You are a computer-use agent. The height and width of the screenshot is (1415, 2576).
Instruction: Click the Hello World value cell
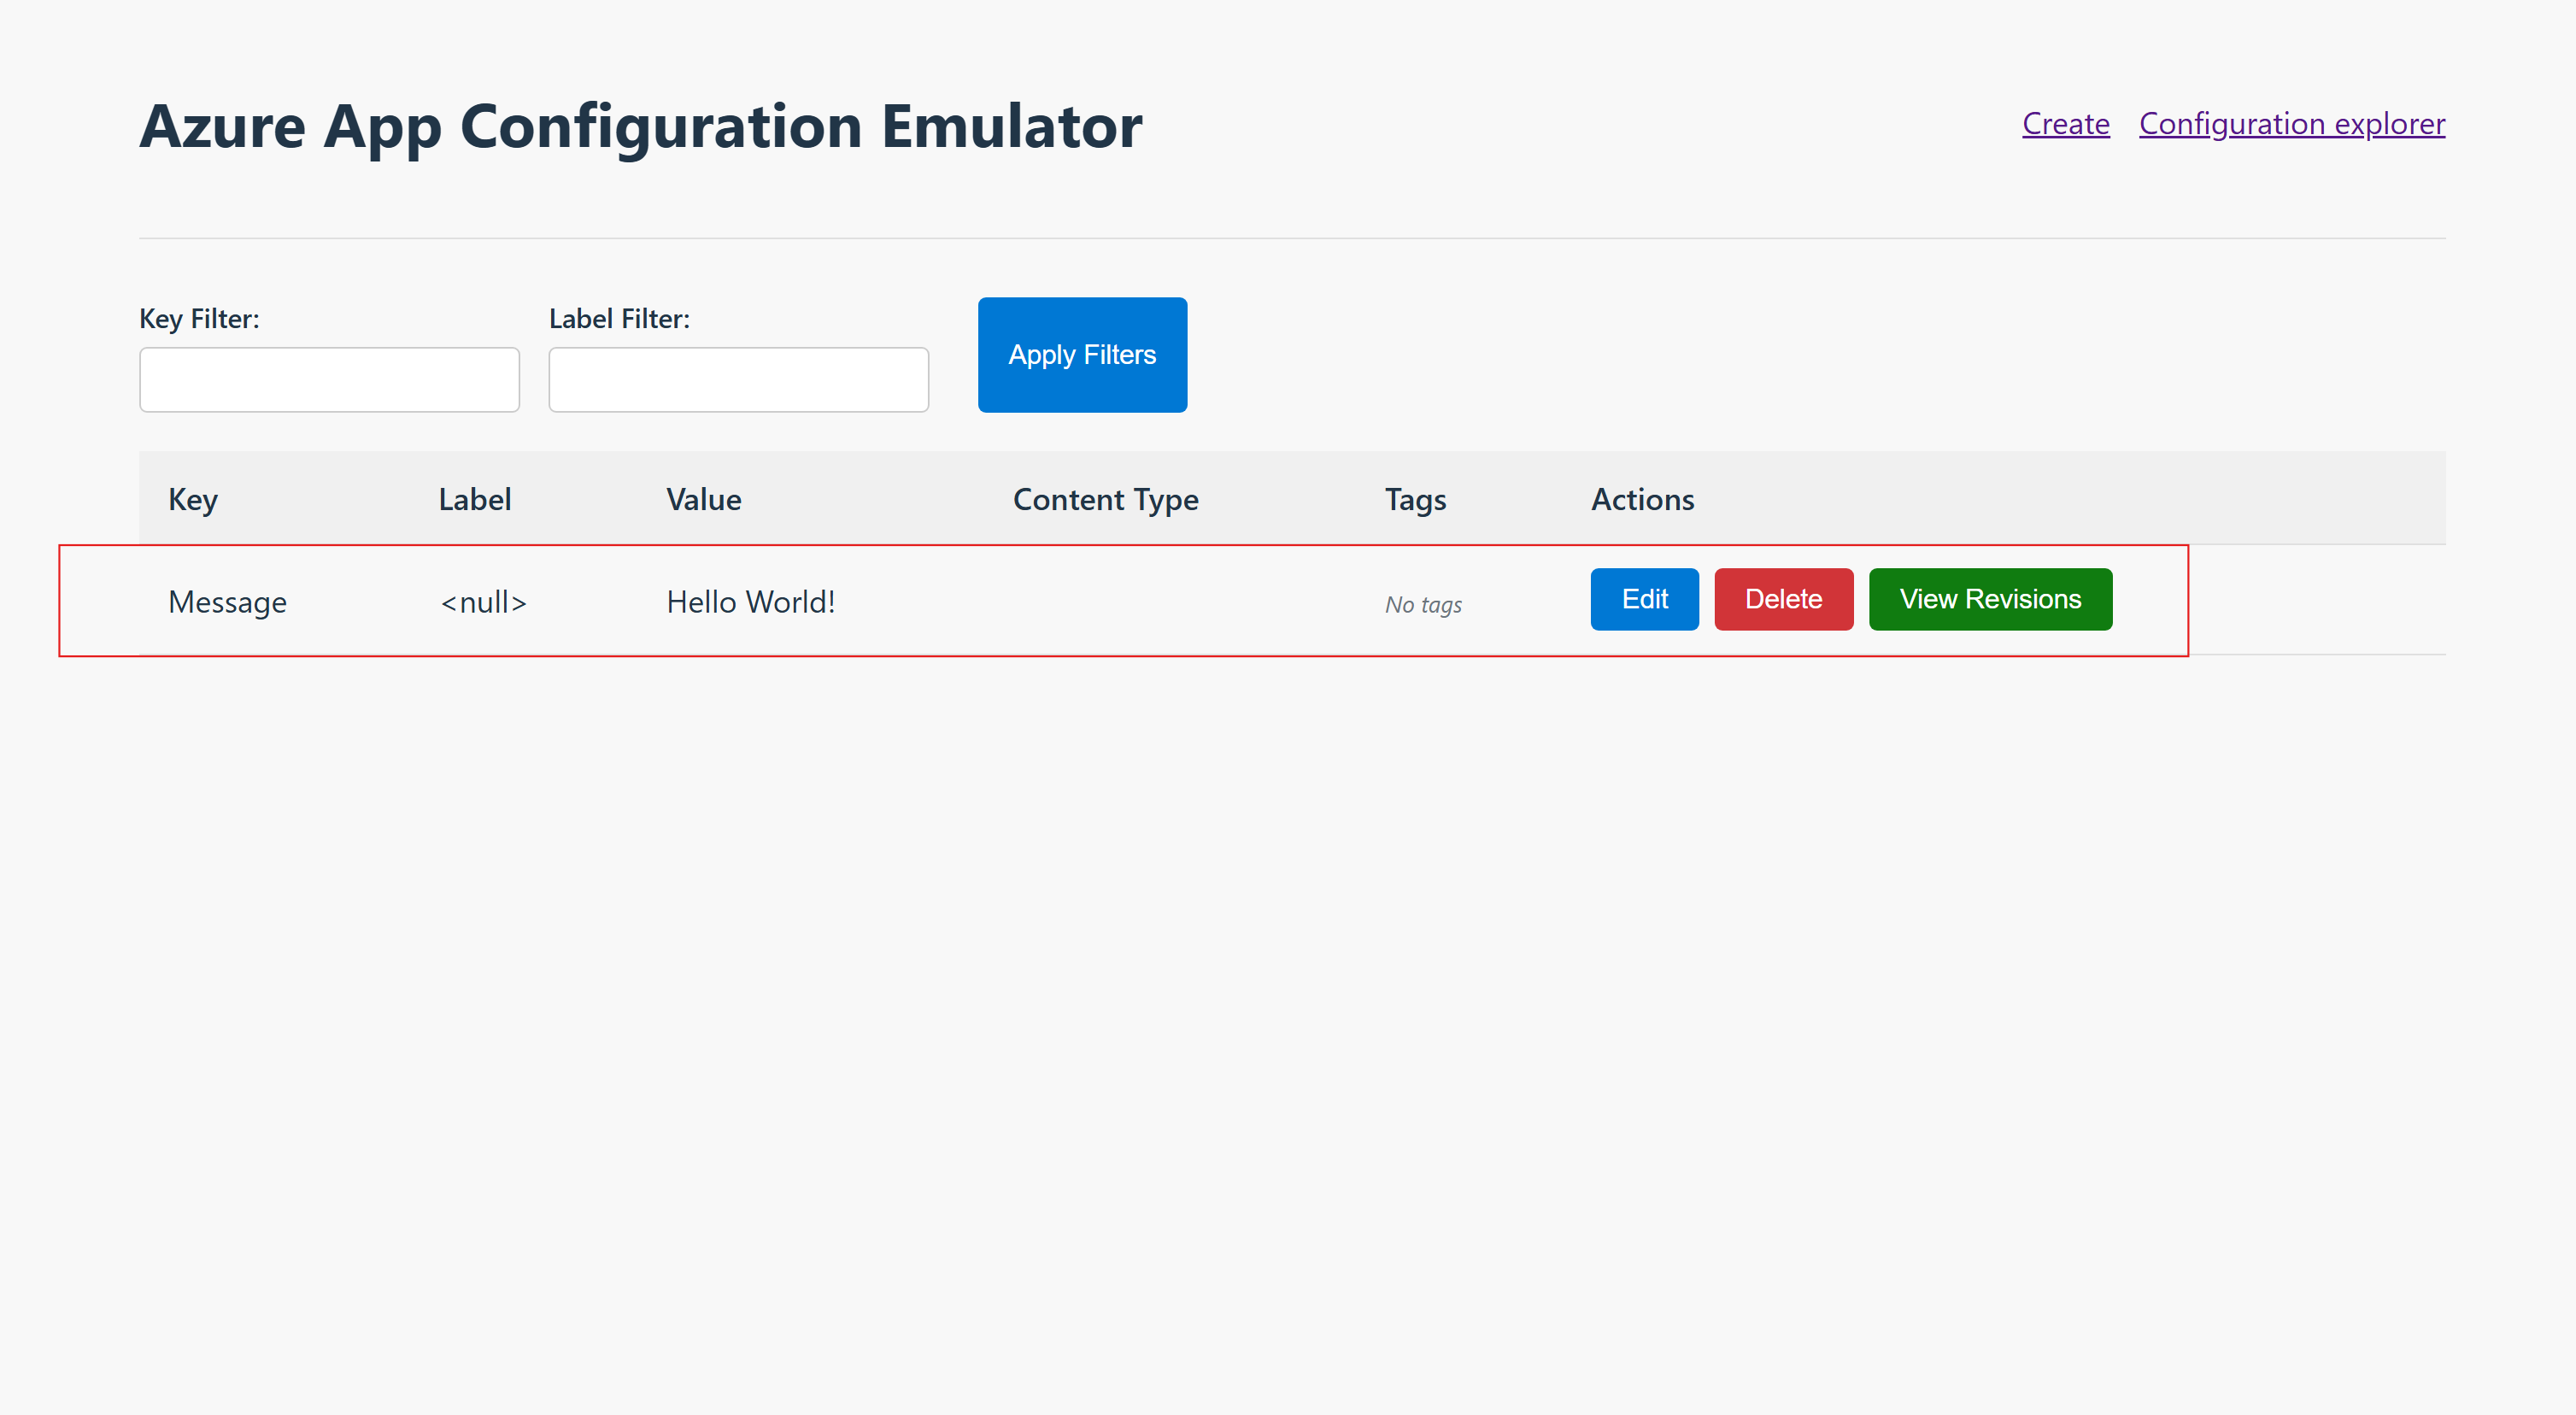[x=751, y=601]
